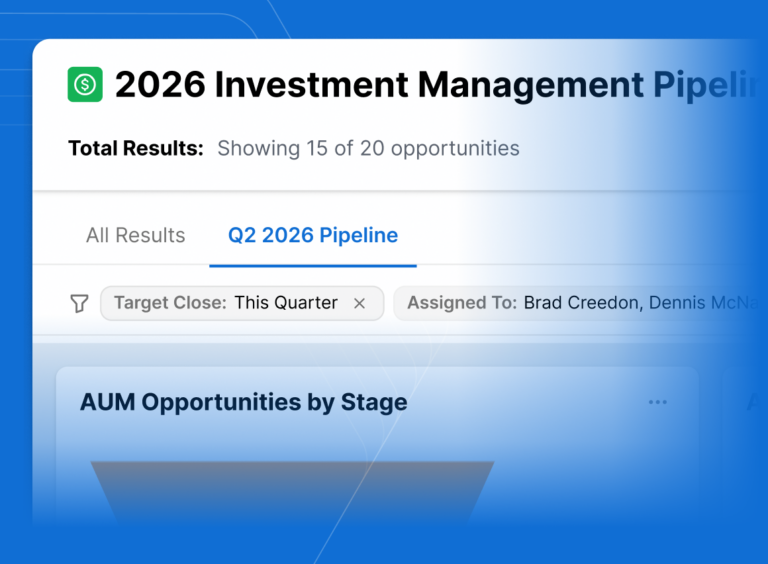Click the green dollar sign pipeline icon

tap(85, 84)
